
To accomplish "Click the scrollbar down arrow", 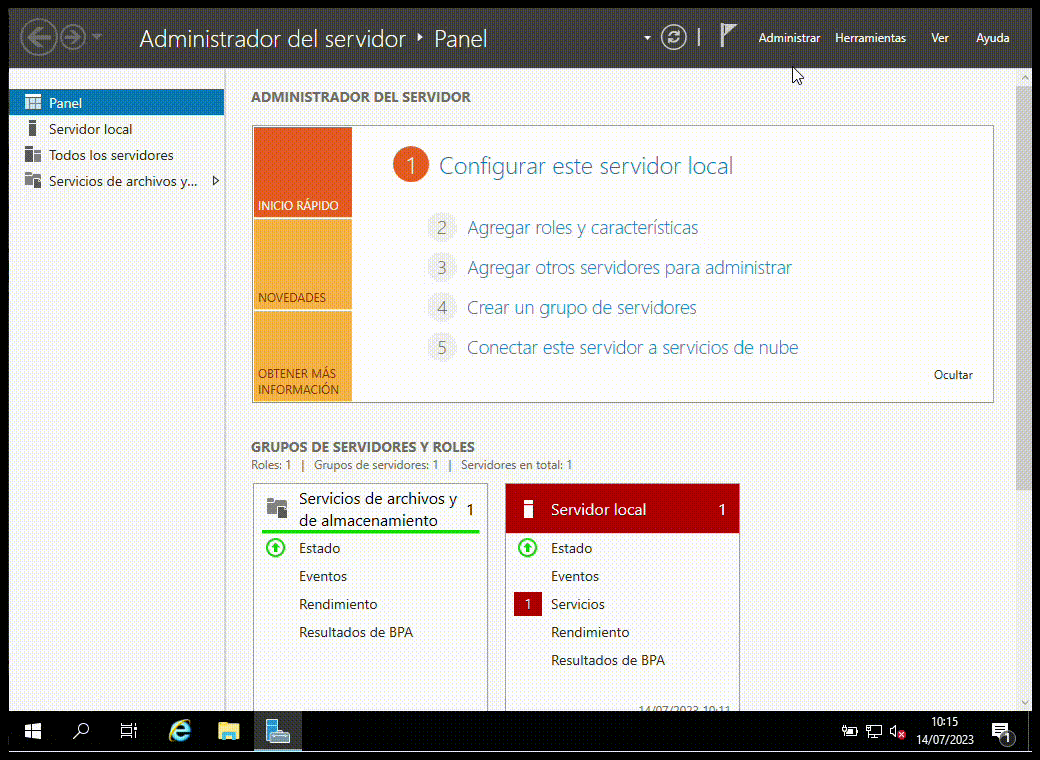I will (x=1024, y=702).
